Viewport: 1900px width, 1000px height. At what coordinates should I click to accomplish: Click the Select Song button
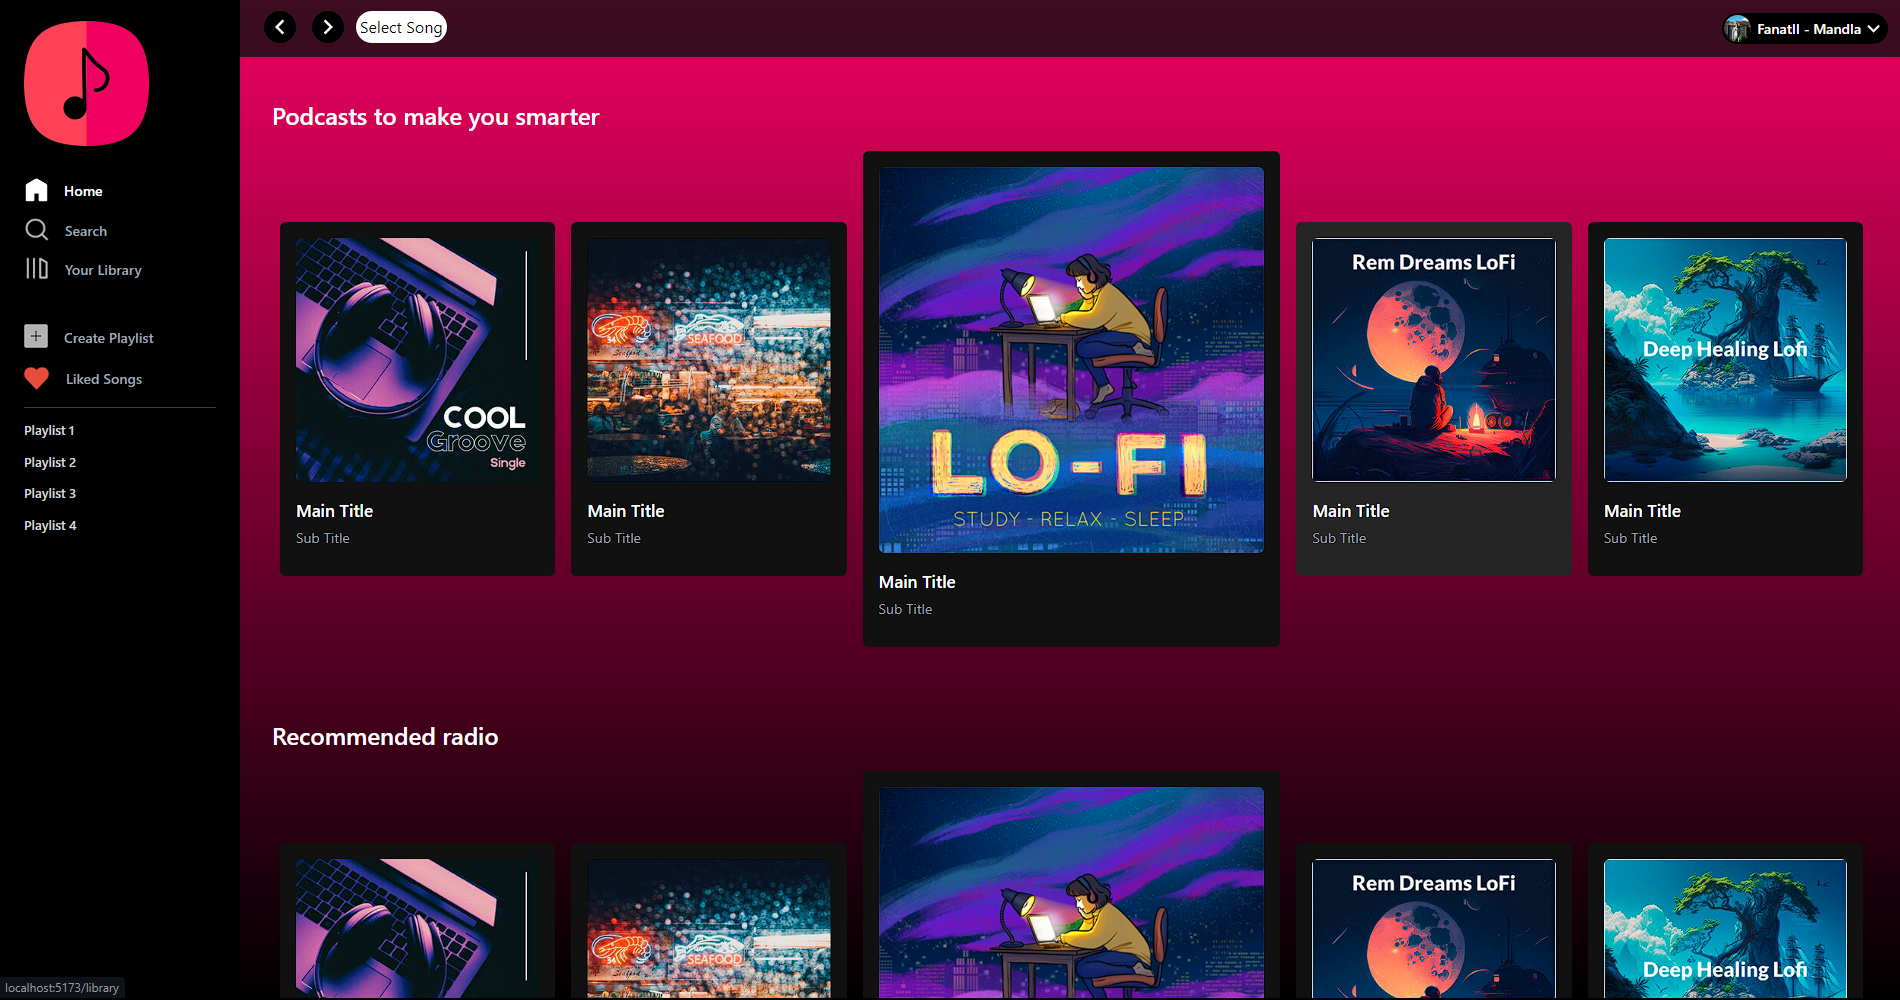(x=401, y=27)
